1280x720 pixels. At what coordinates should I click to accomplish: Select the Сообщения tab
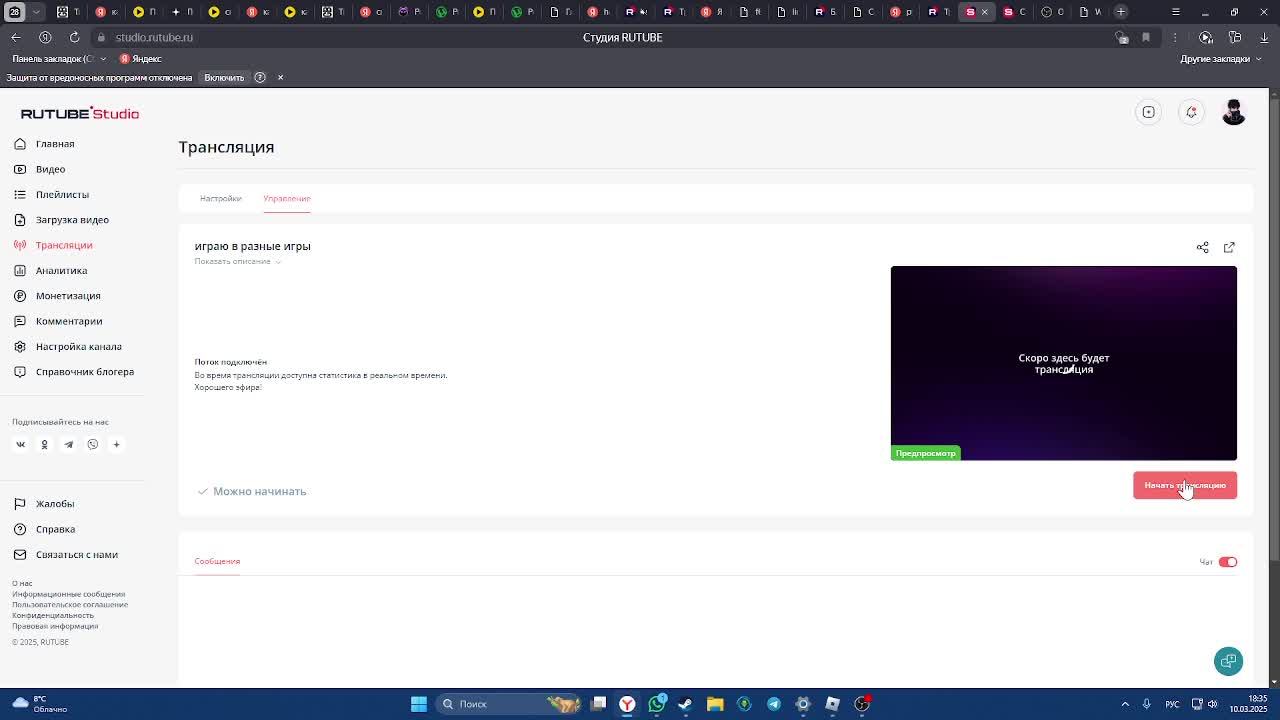[217, 561]
